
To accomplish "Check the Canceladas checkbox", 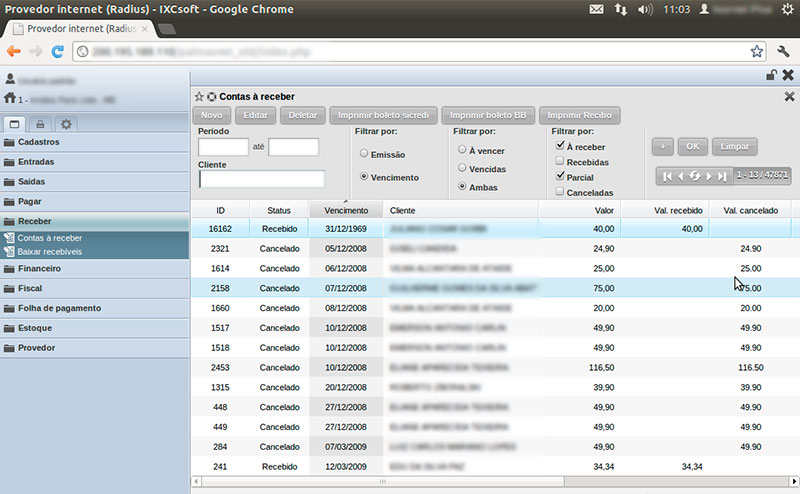I will [x=560, y=191].
